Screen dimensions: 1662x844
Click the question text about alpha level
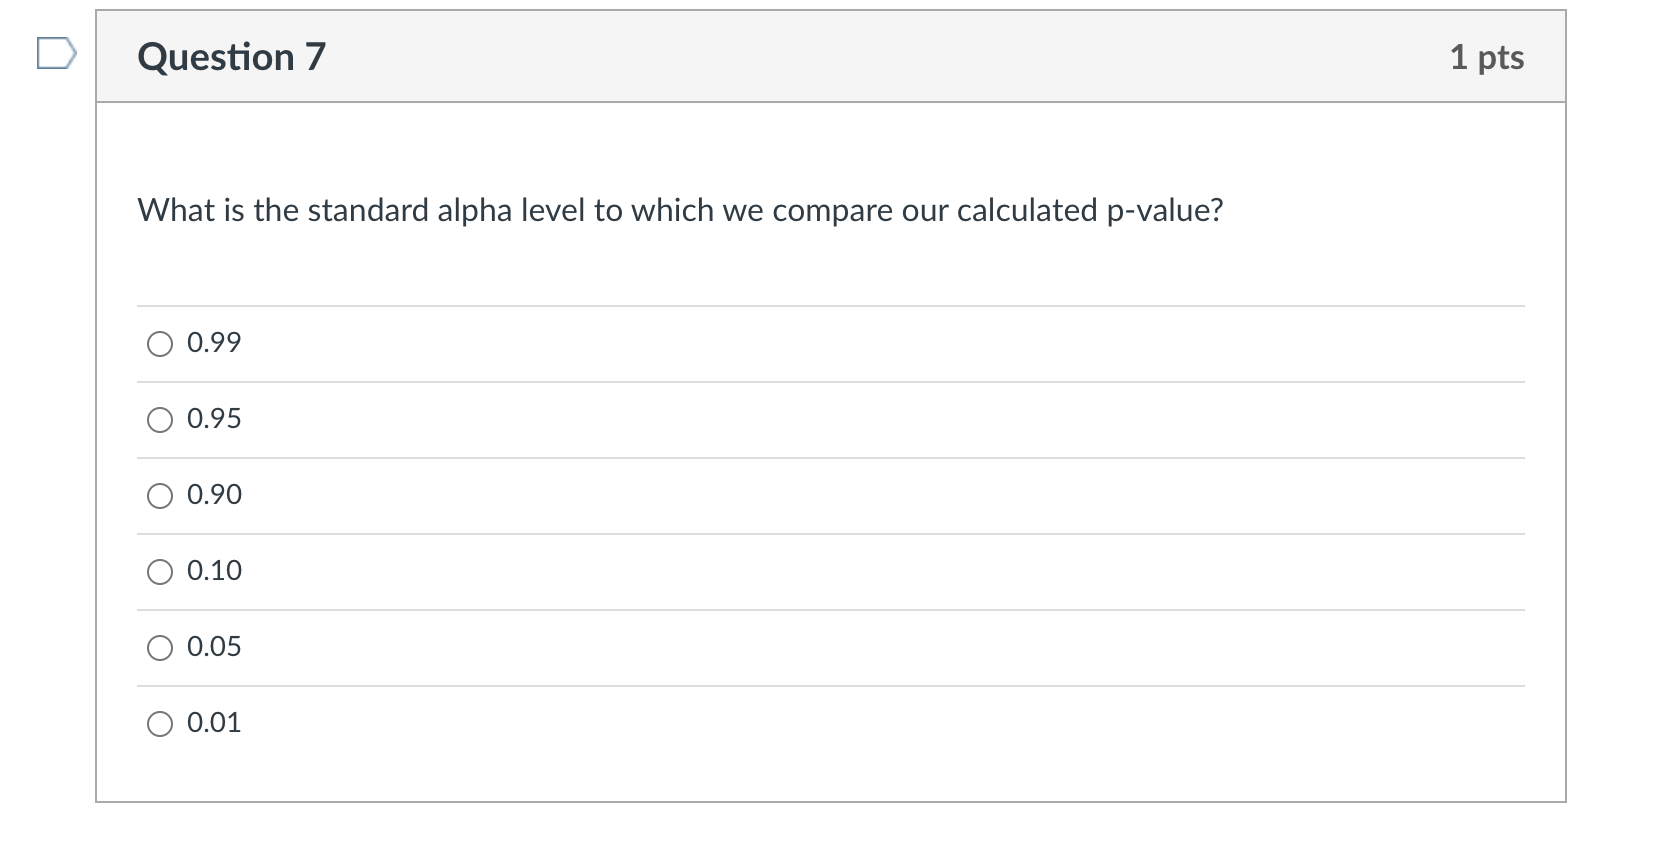(x=680, y=211)
